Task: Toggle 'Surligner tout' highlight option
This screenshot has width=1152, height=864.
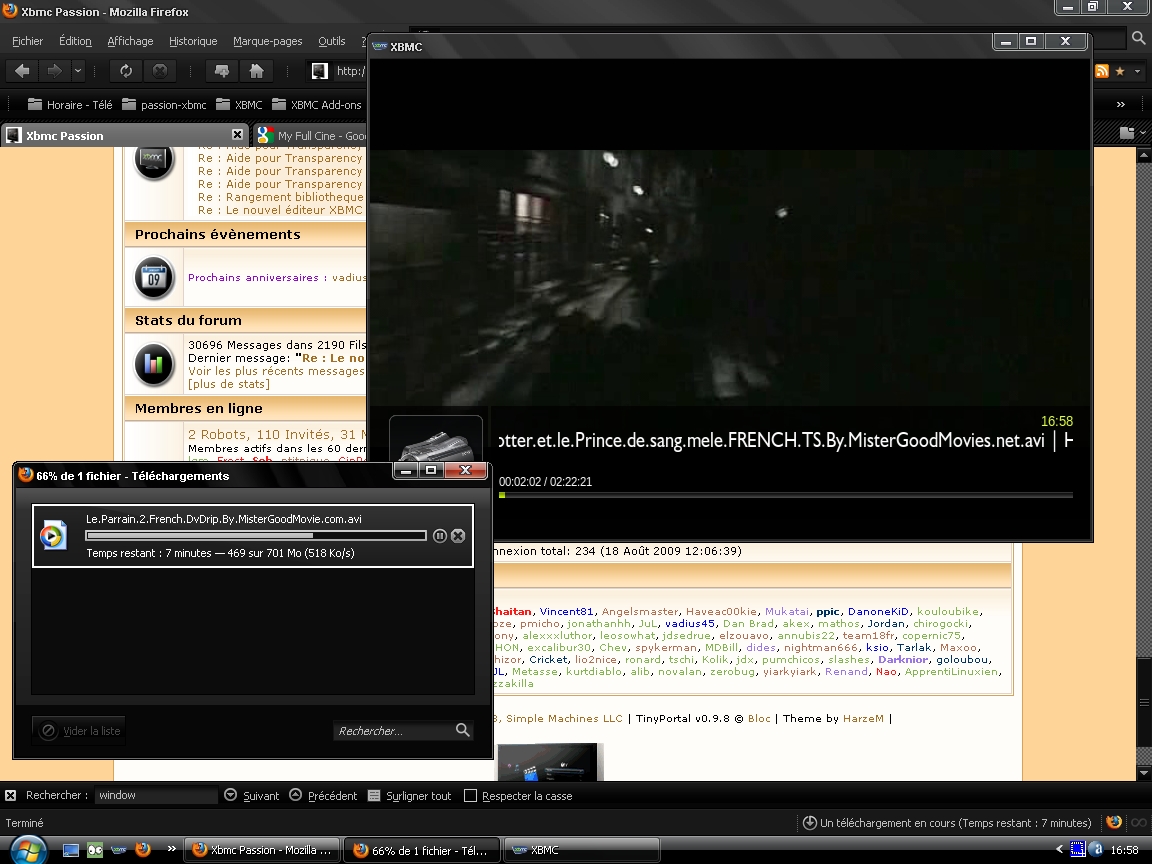Action: coord(409,796)
